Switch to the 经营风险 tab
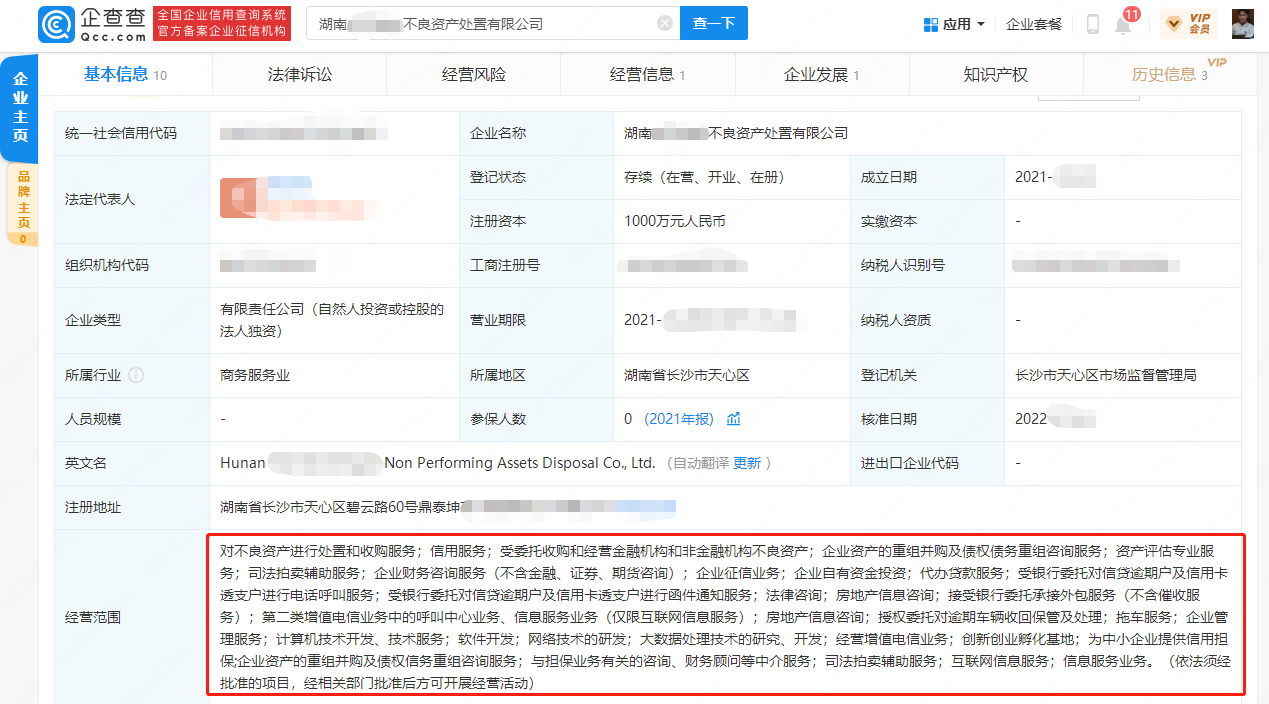Viewport: 1269px width, 704px height. click(473, 73)
